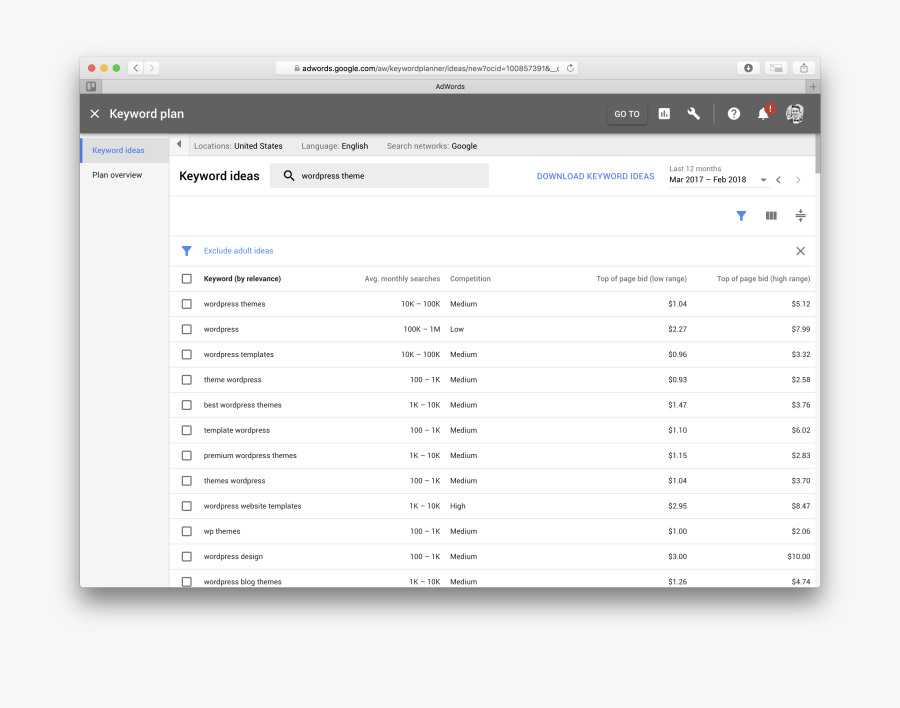Image resolution: width=900 pixels, height=708 pixels.
Task: Check the box for wordpress themes
Action: tap(187, 304)
